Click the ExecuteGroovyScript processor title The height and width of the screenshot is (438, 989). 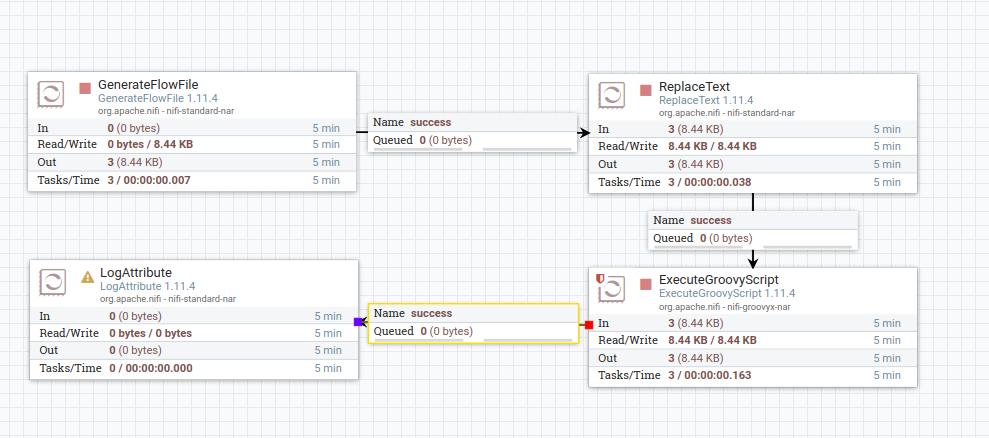pos(718,280)
